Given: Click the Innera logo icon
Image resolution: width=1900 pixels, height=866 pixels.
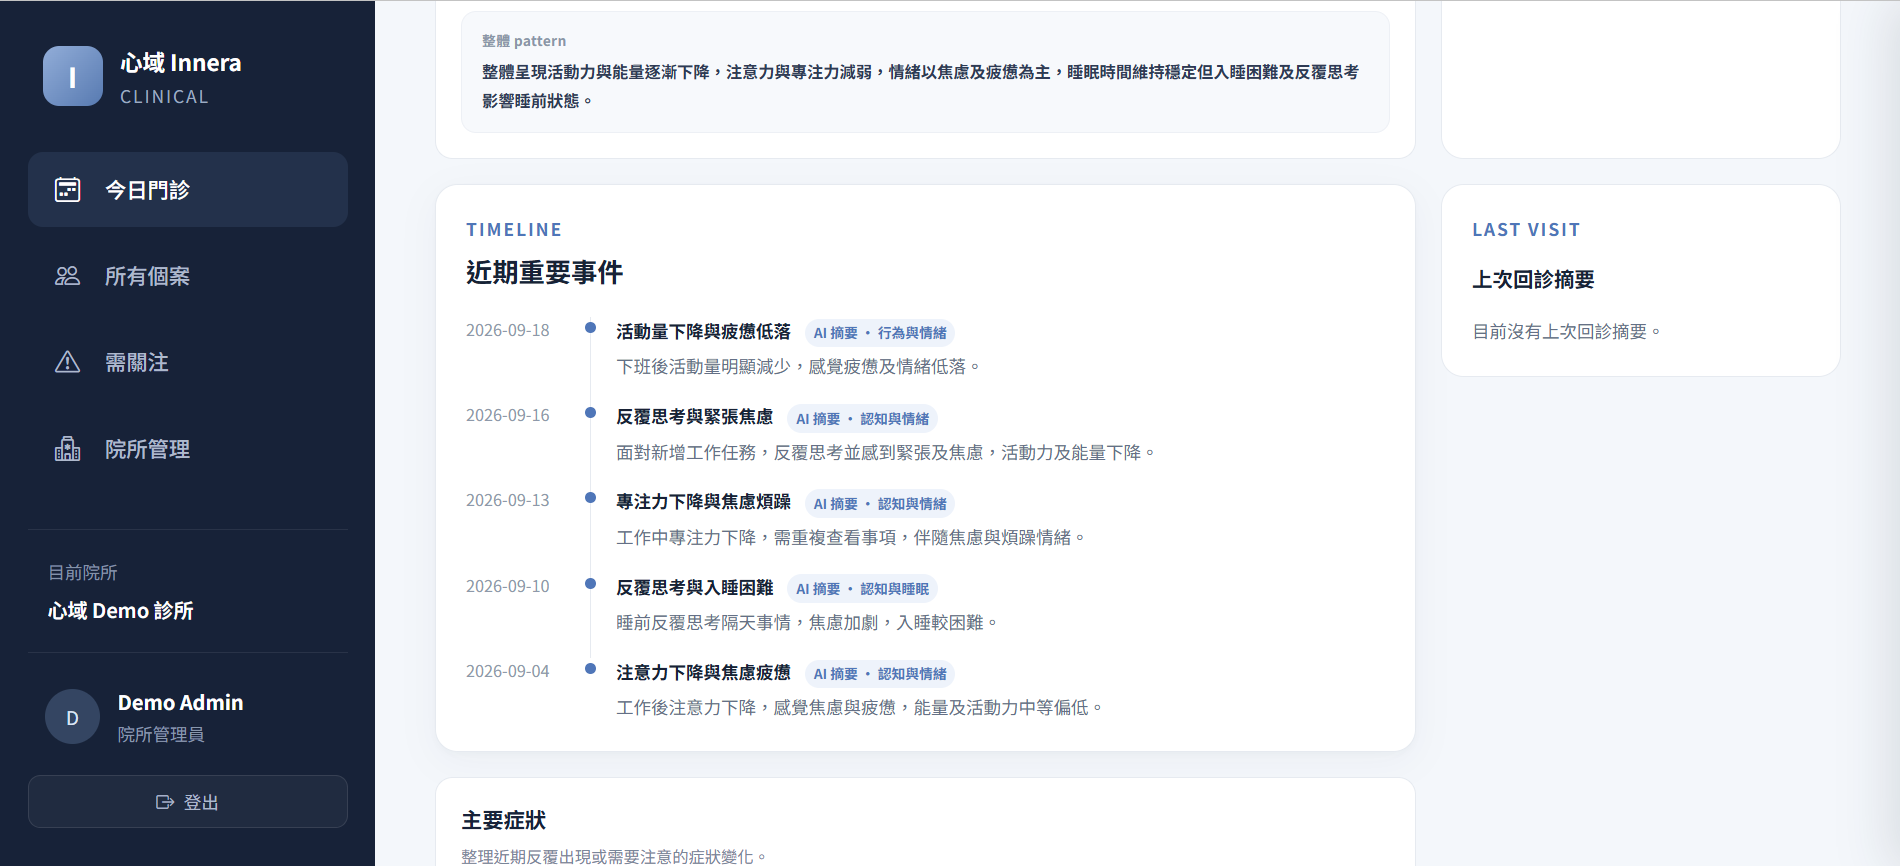Looking at the screenshot, I should [73, 76].
